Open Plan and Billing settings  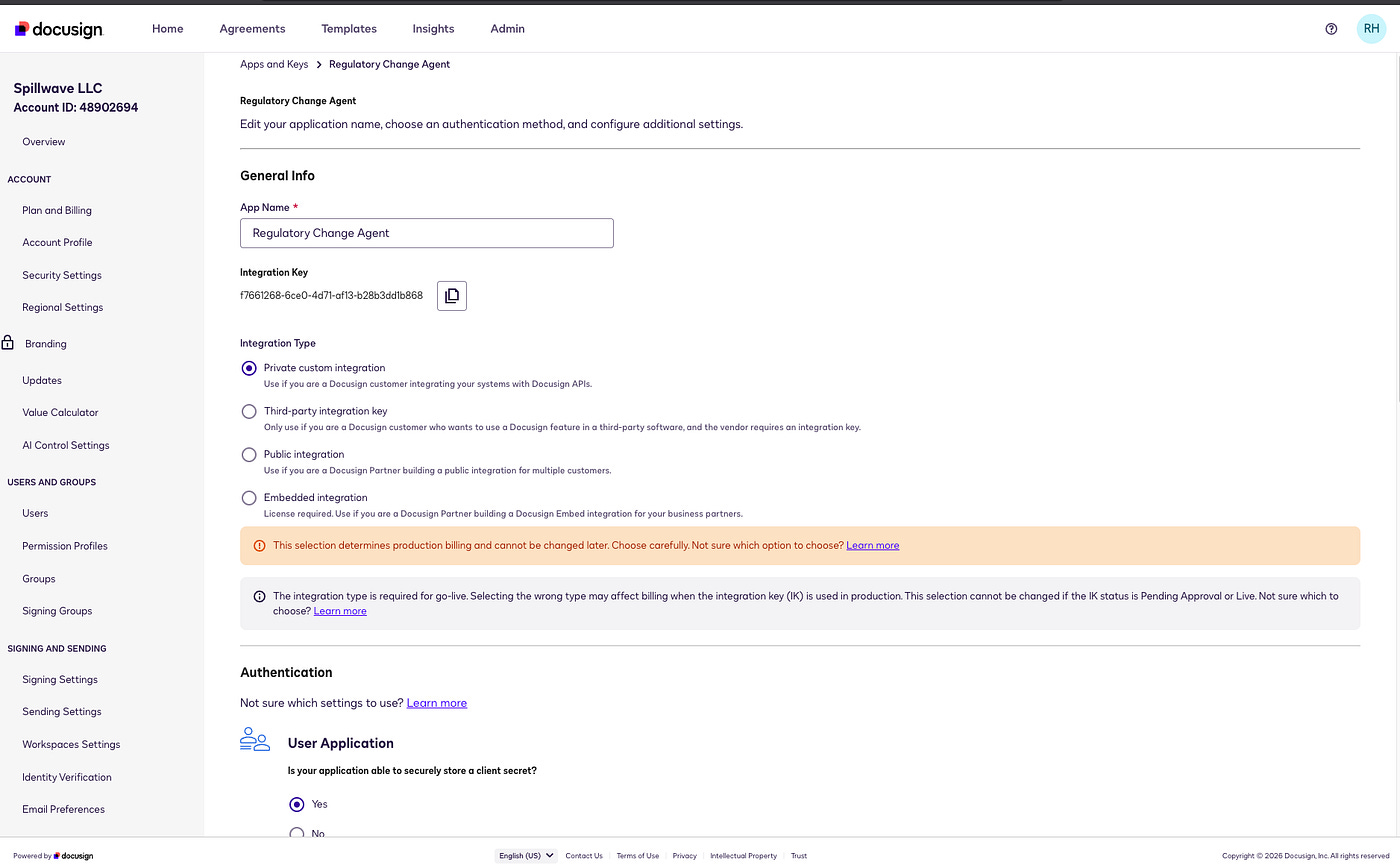[x=57, y=211]
